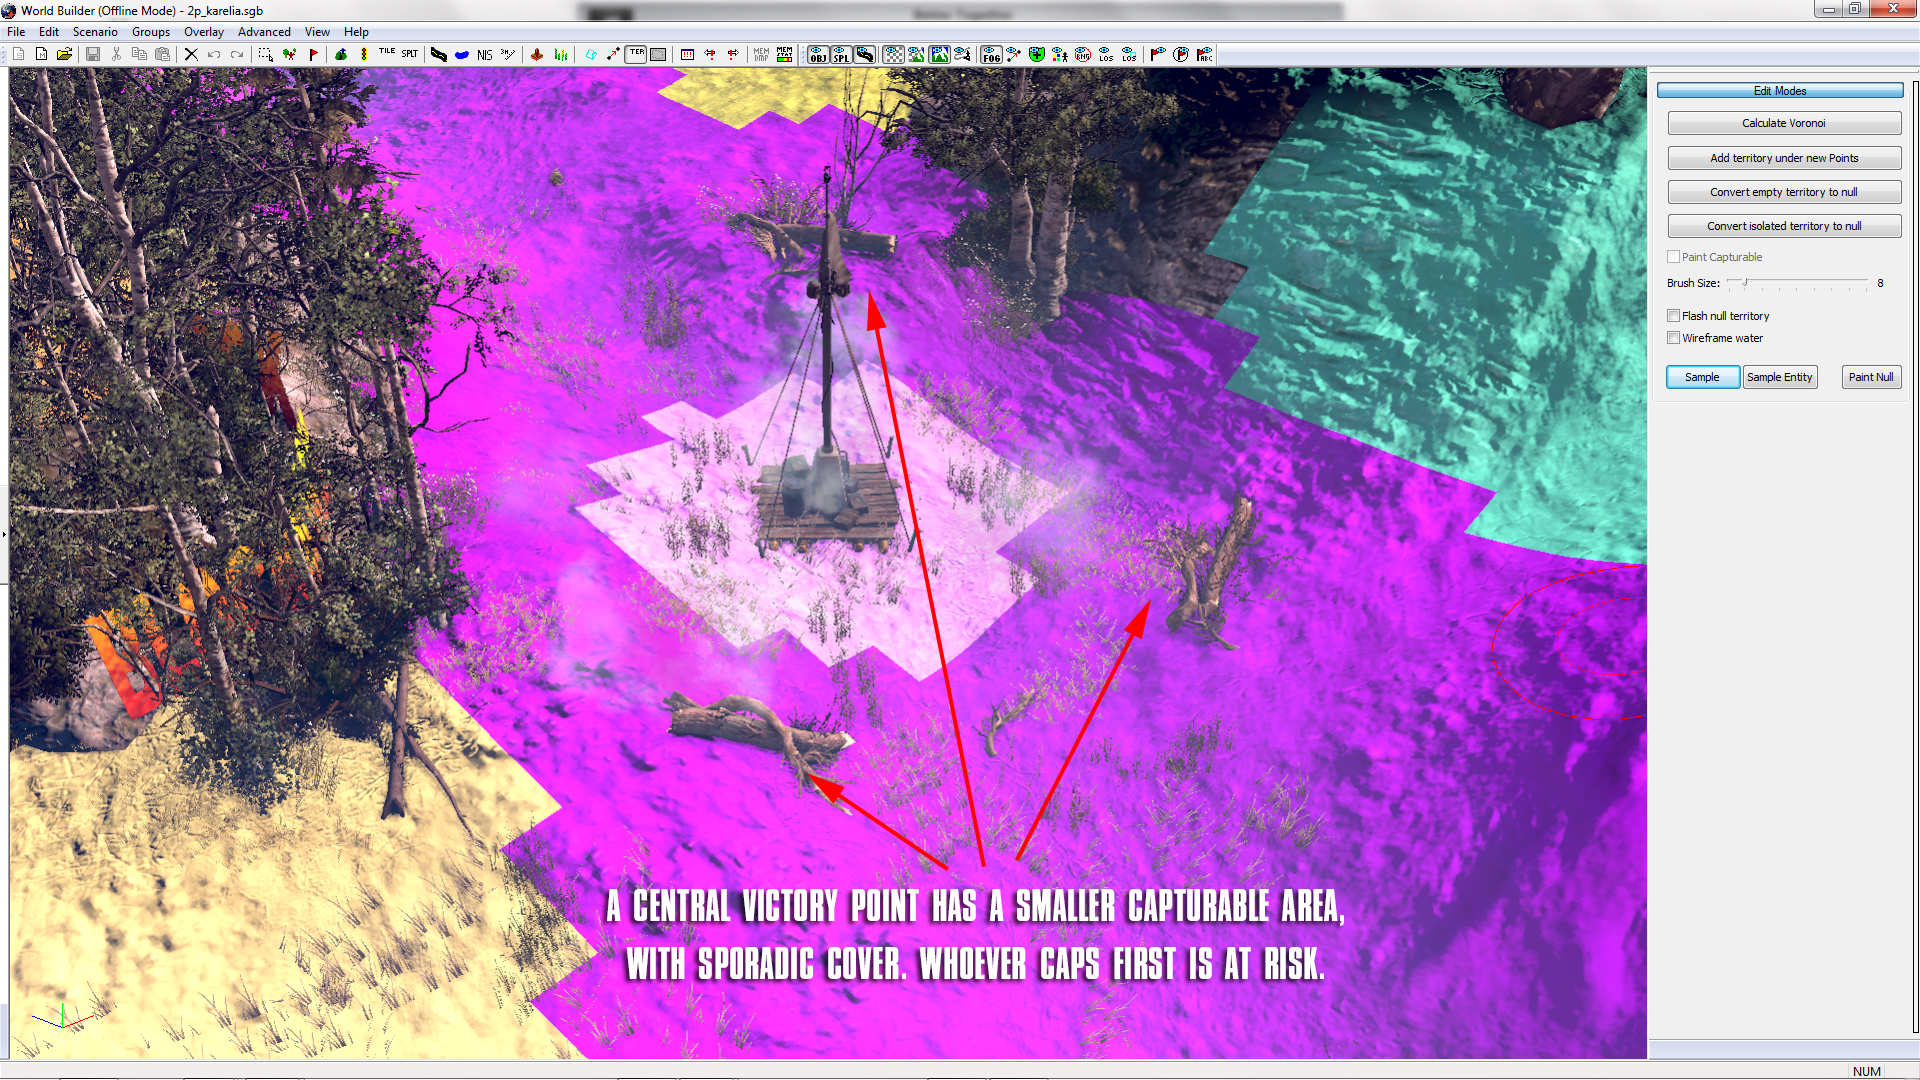
Task: Toggle RNG range visibility overlay
Action: [1083, 55]
